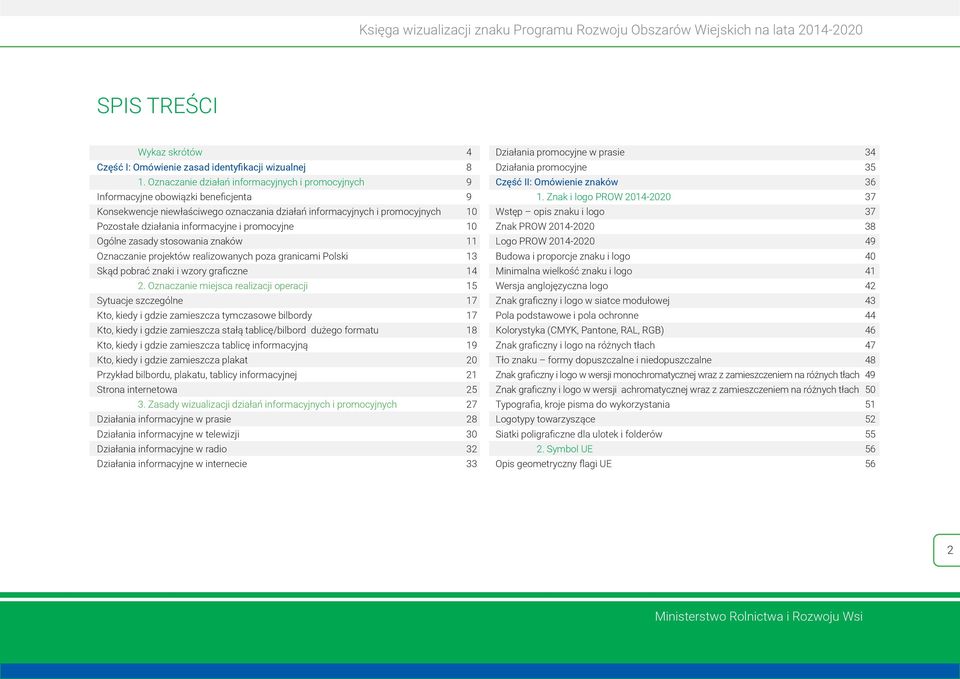
Task: Click 'Znak graficzny i logo w siatce modułowej'
Action: pyautogui.click(x=582, y=301)
